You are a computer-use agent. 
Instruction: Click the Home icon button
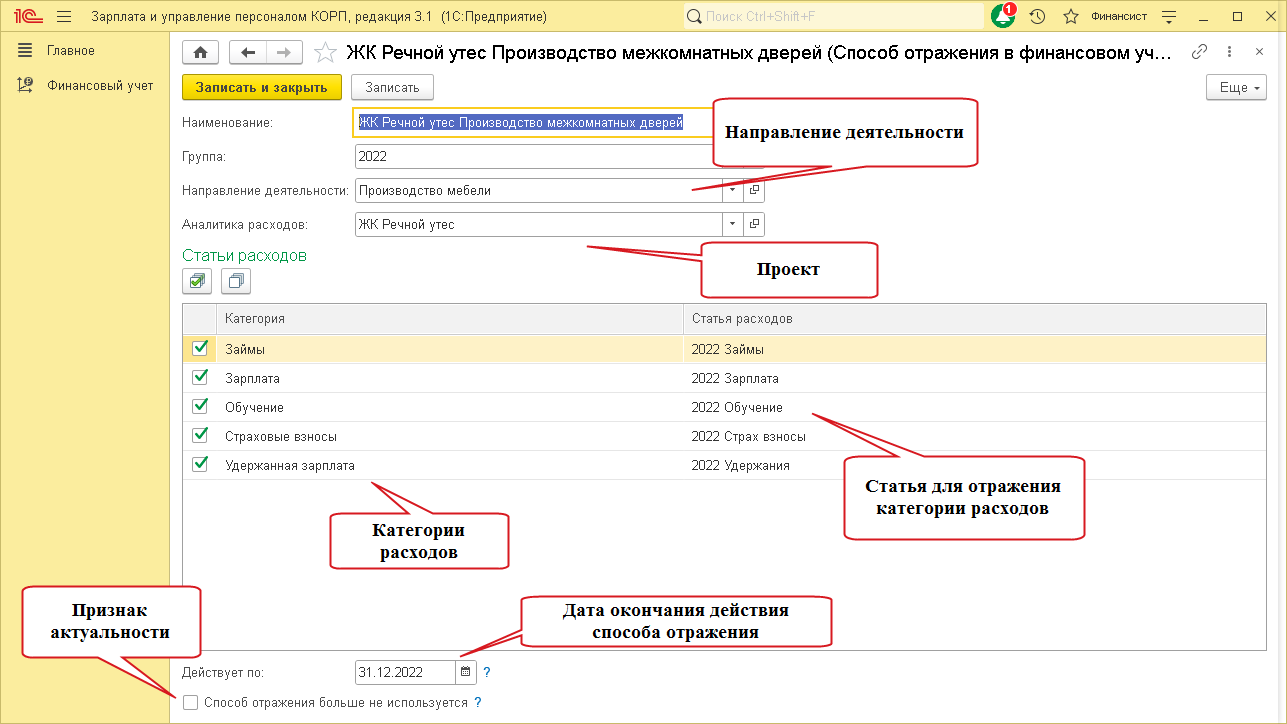(200, 53)
